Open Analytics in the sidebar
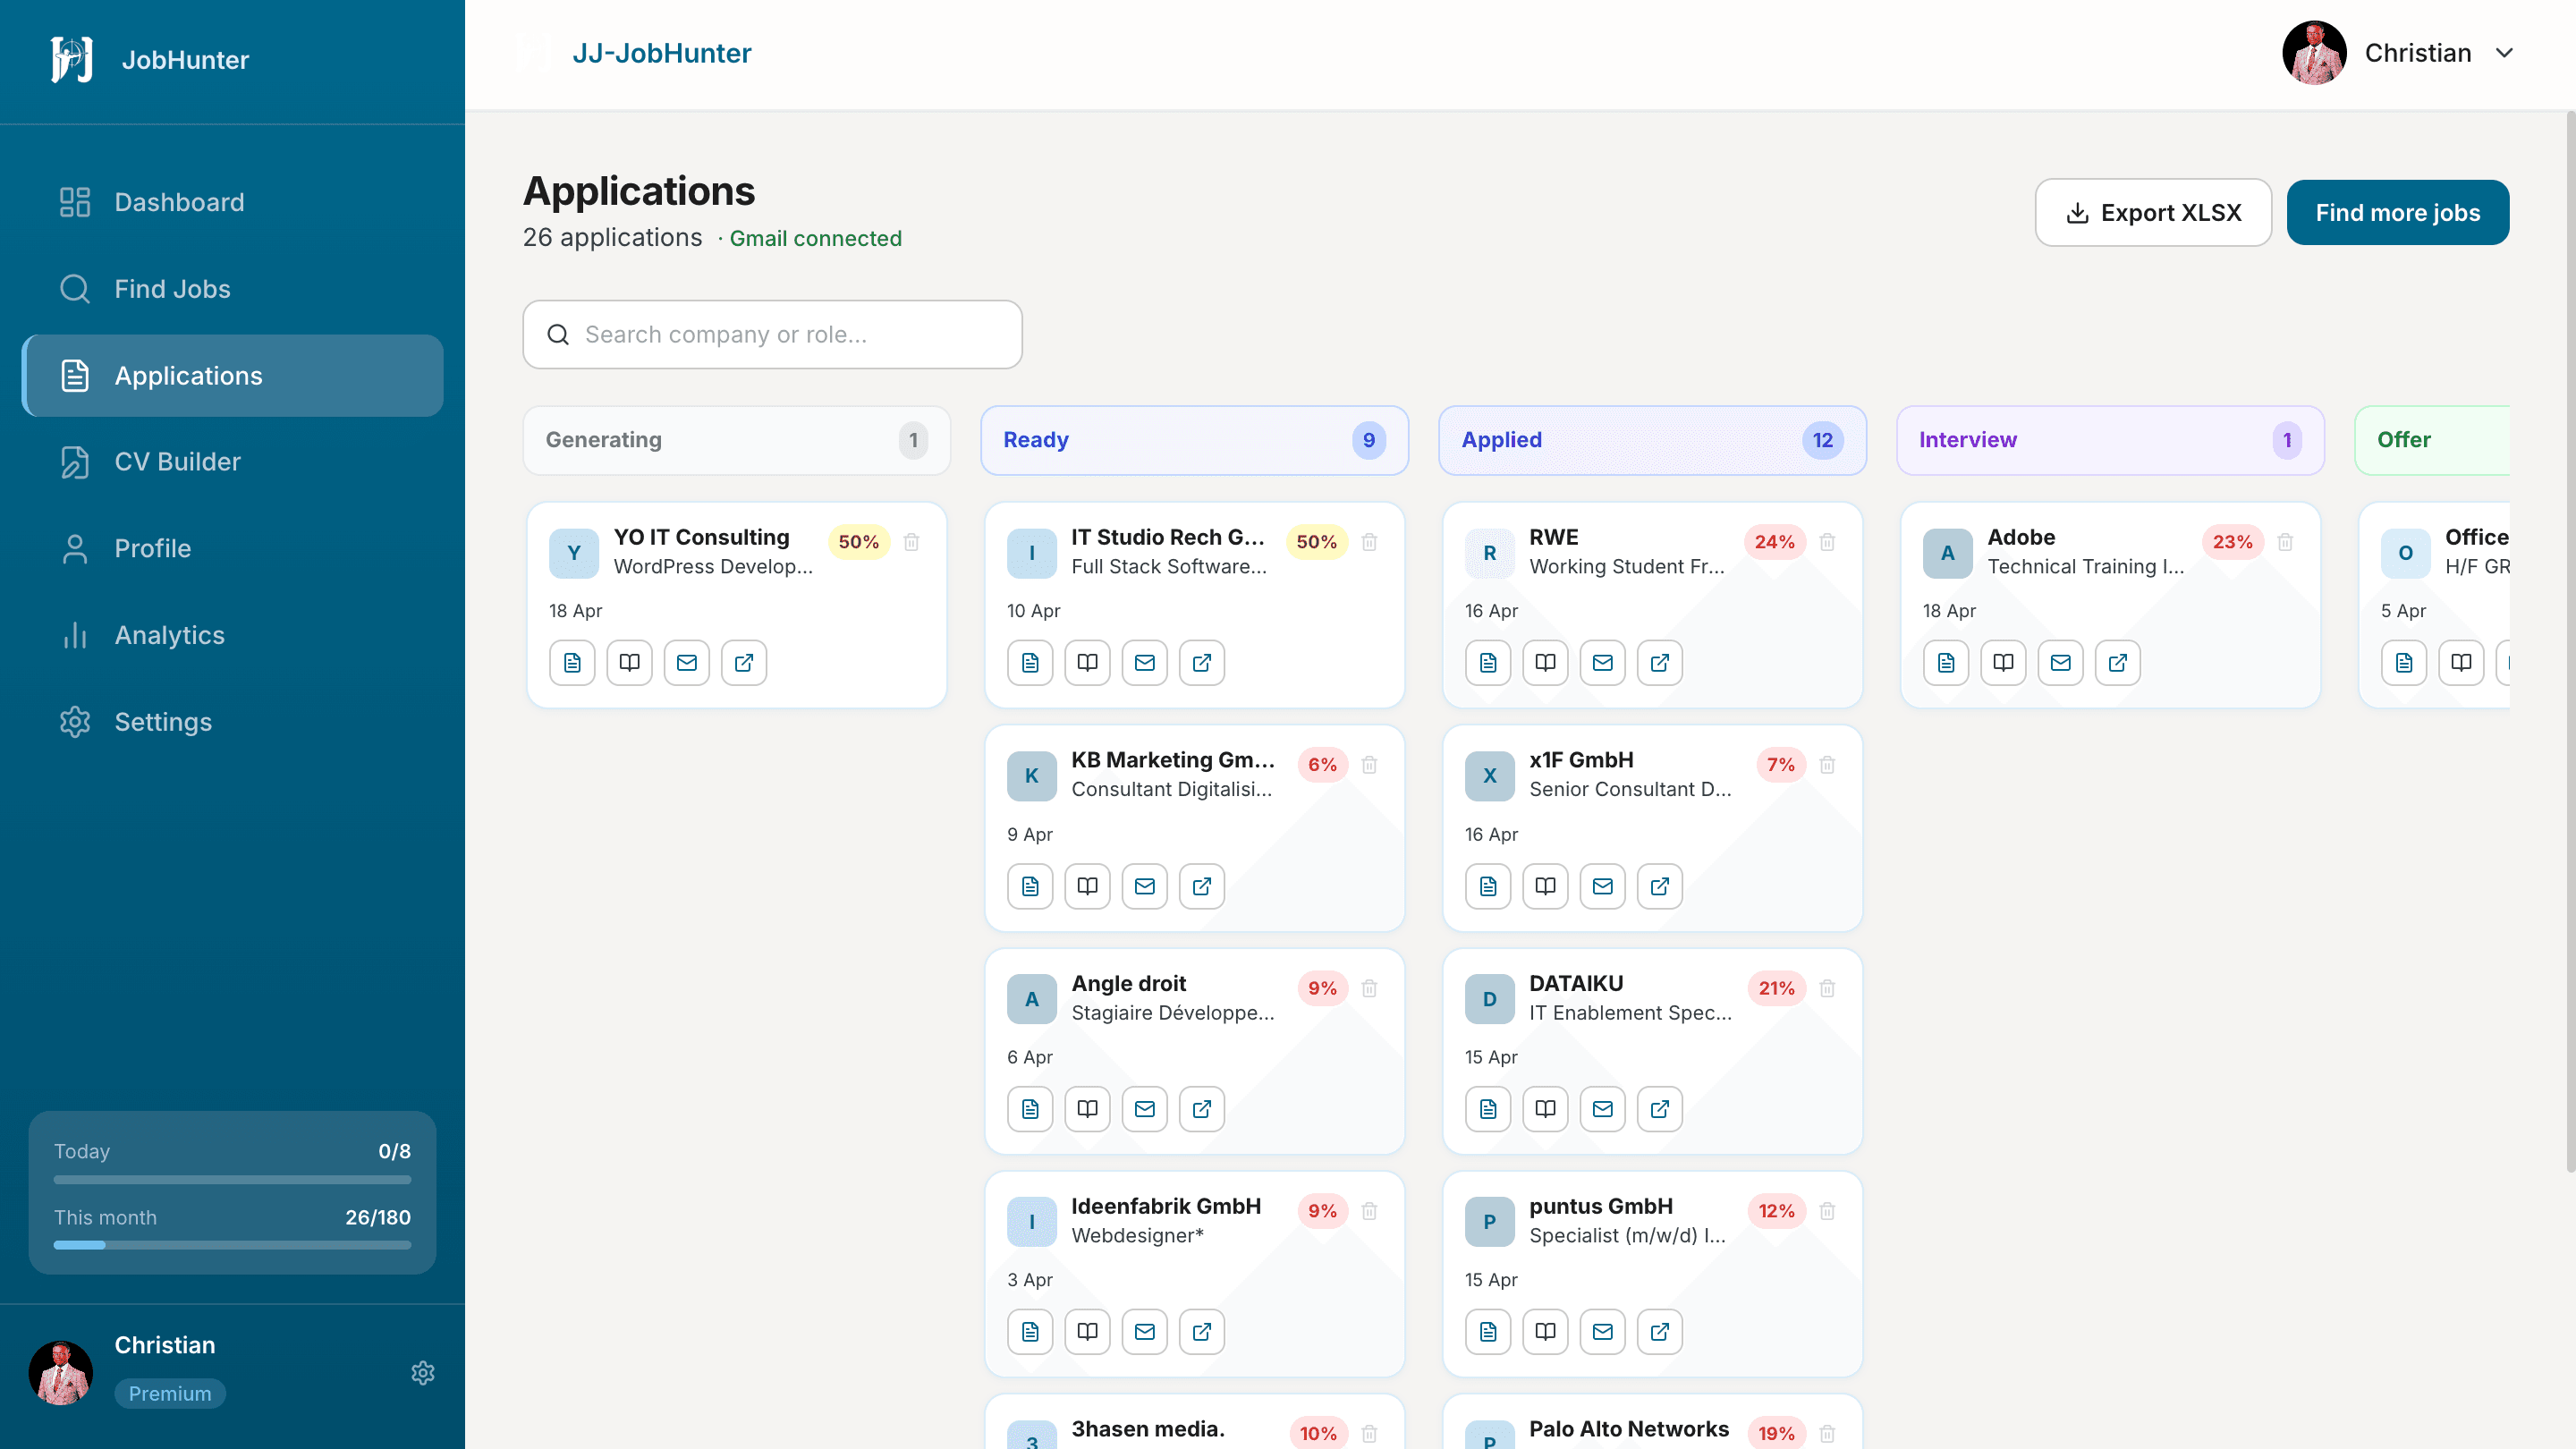 click(x=232, y=635)
